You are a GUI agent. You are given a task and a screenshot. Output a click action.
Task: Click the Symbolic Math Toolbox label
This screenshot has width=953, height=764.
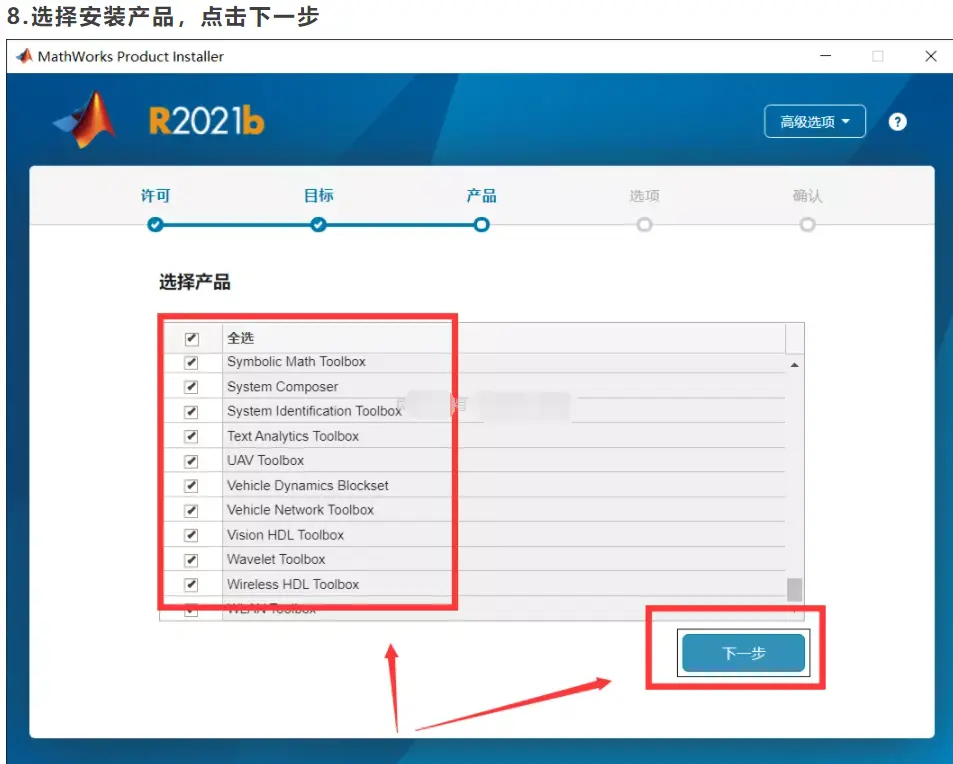[296, 362]
